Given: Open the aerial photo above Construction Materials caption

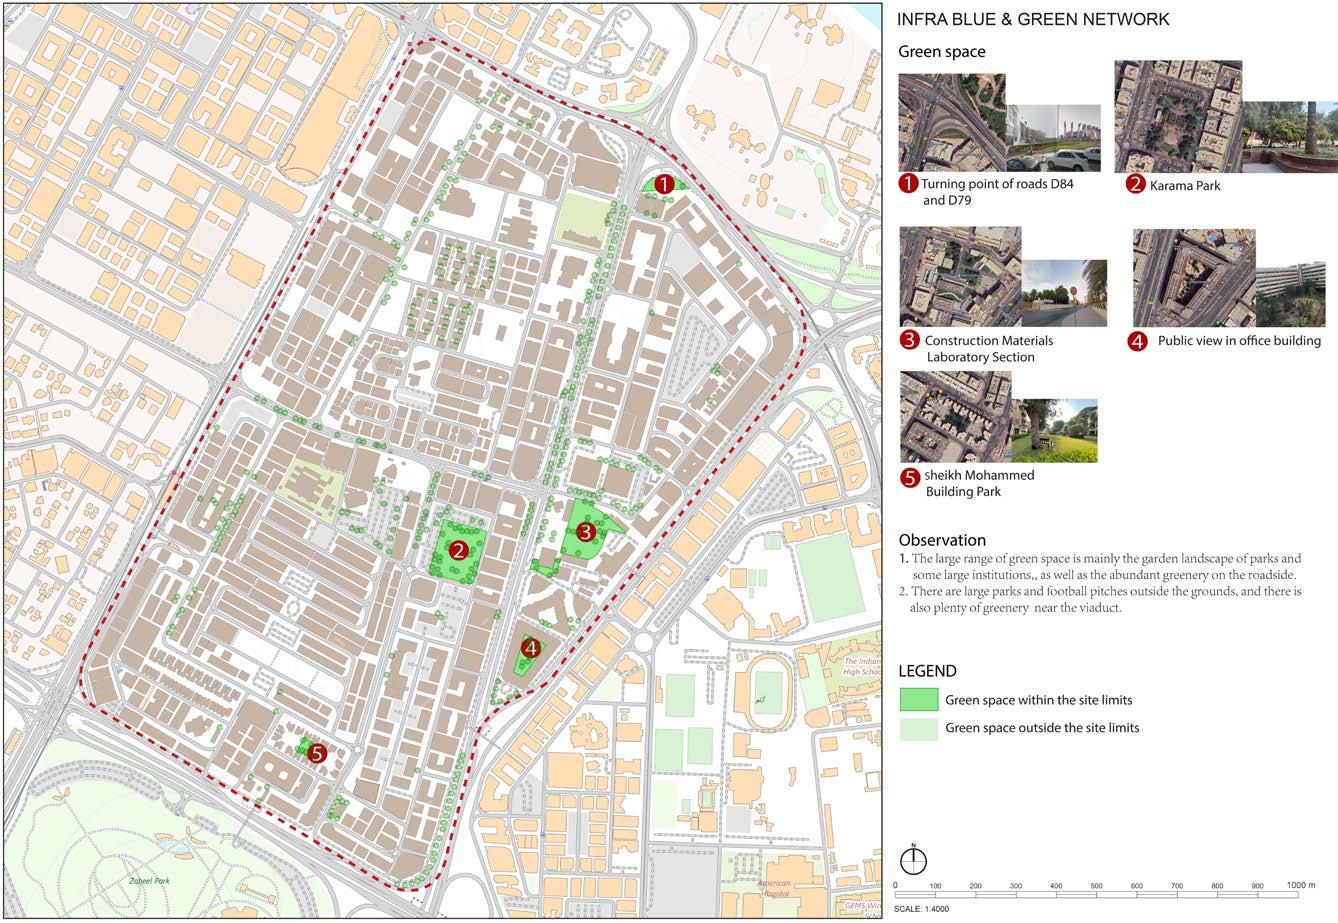Looking at the screenshot, I should point(960,277).
